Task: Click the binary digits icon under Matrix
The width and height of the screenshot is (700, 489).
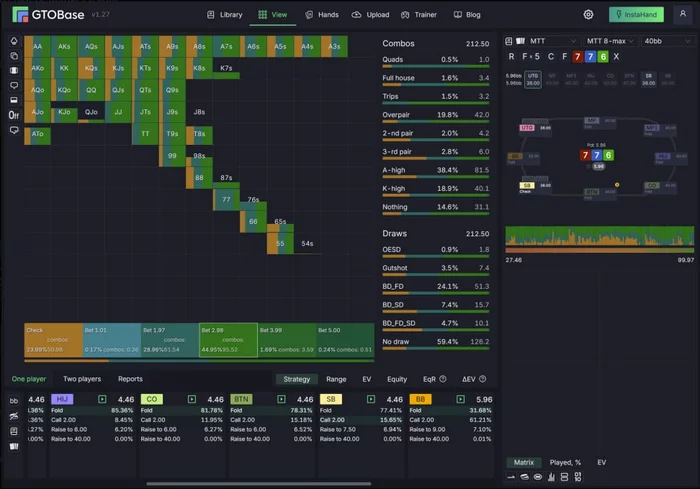Action: tap(578, 477)
